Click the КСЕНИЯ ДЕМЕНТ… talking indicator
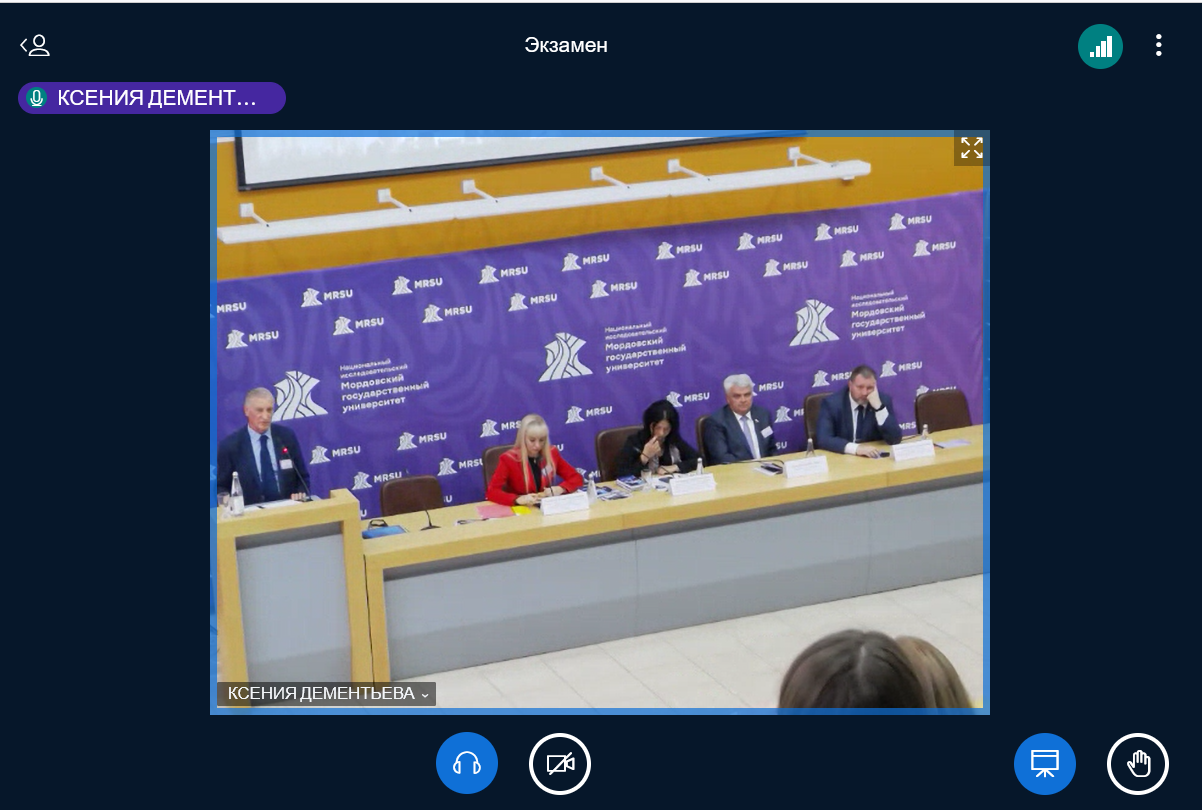Viewport: 1202px width, 810px height. pos(152,98)
